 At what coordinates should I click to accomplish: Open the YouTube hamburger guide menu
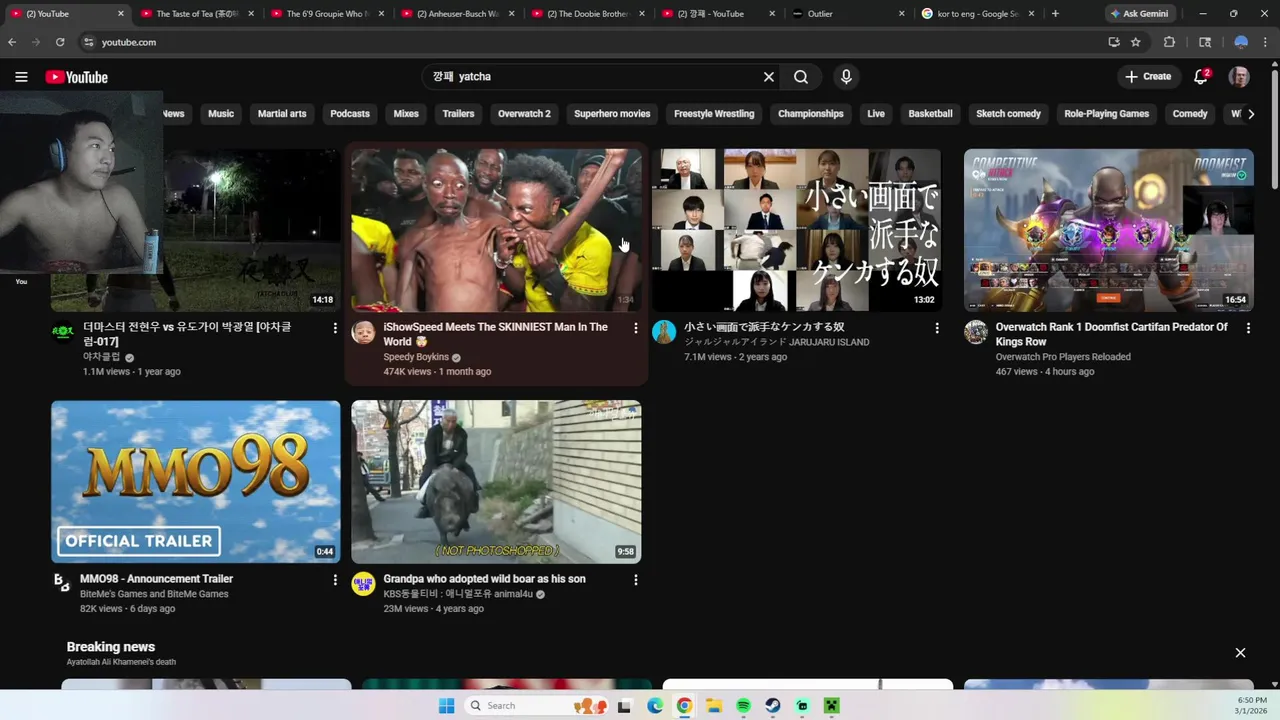point(21,77)
